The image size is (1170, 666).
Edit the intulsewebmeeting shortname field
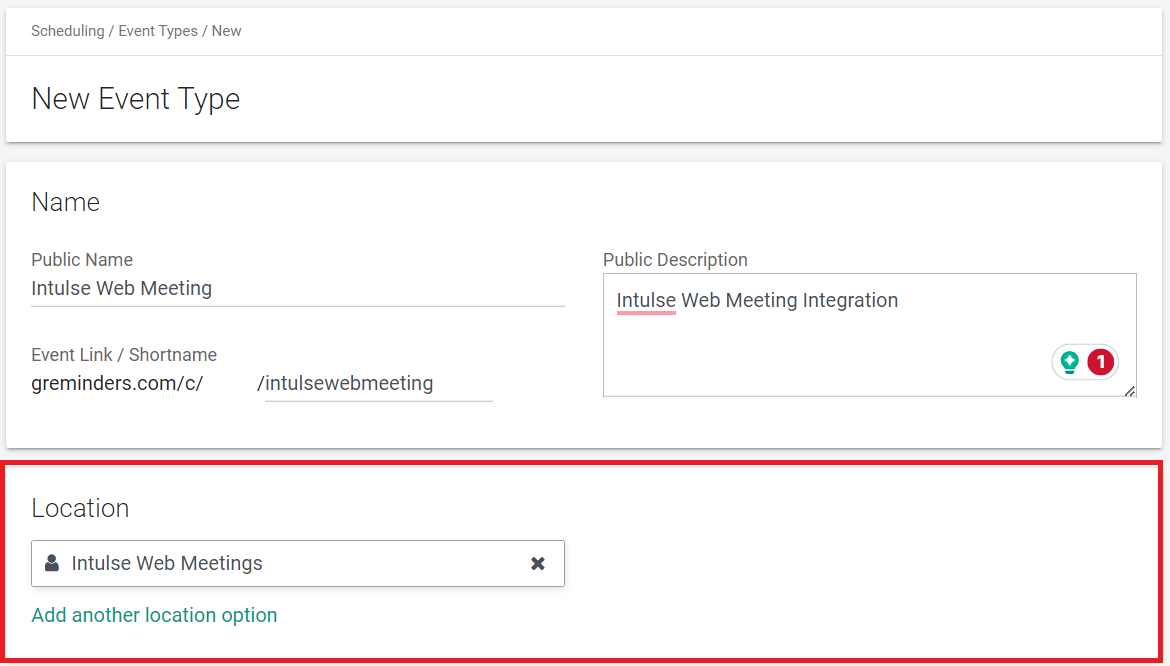[x=378, y=383]
